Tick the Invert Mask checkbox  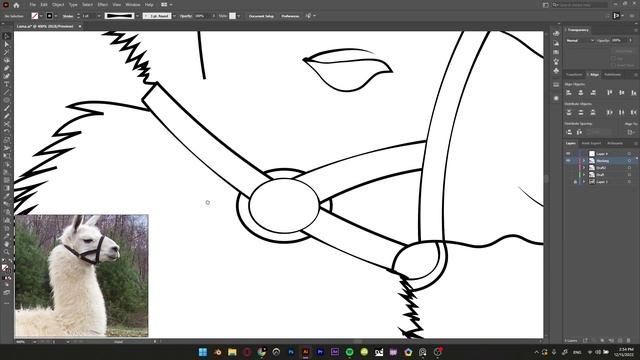tap(613, 65)
